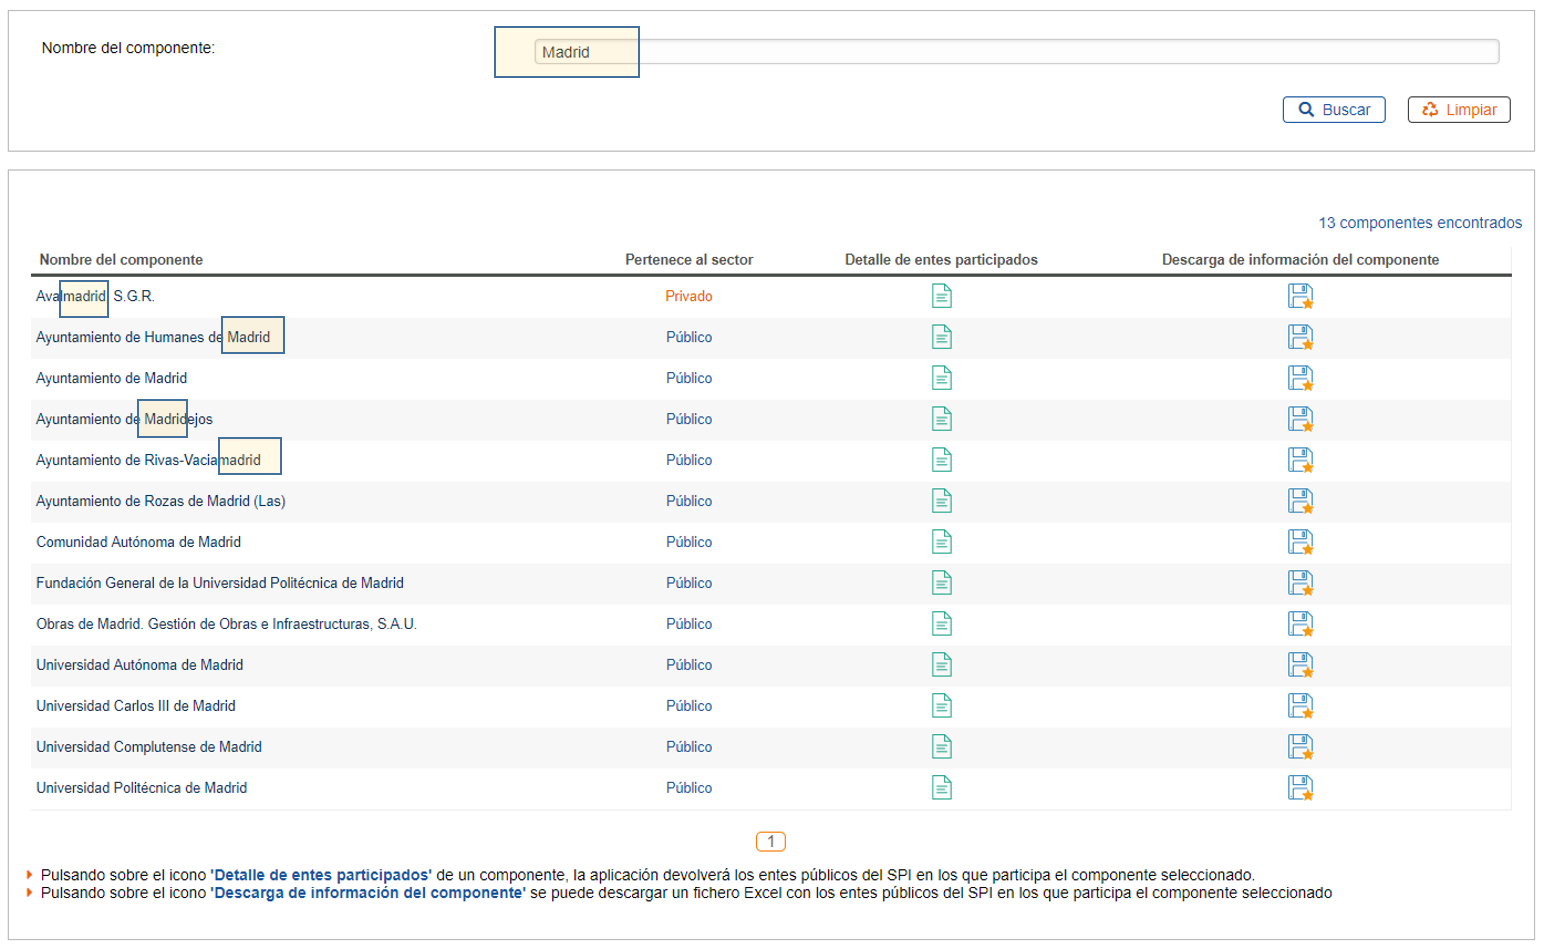
Task: Download component info for Ayuntamiento de Madrid
Action: coord(1300,378)
